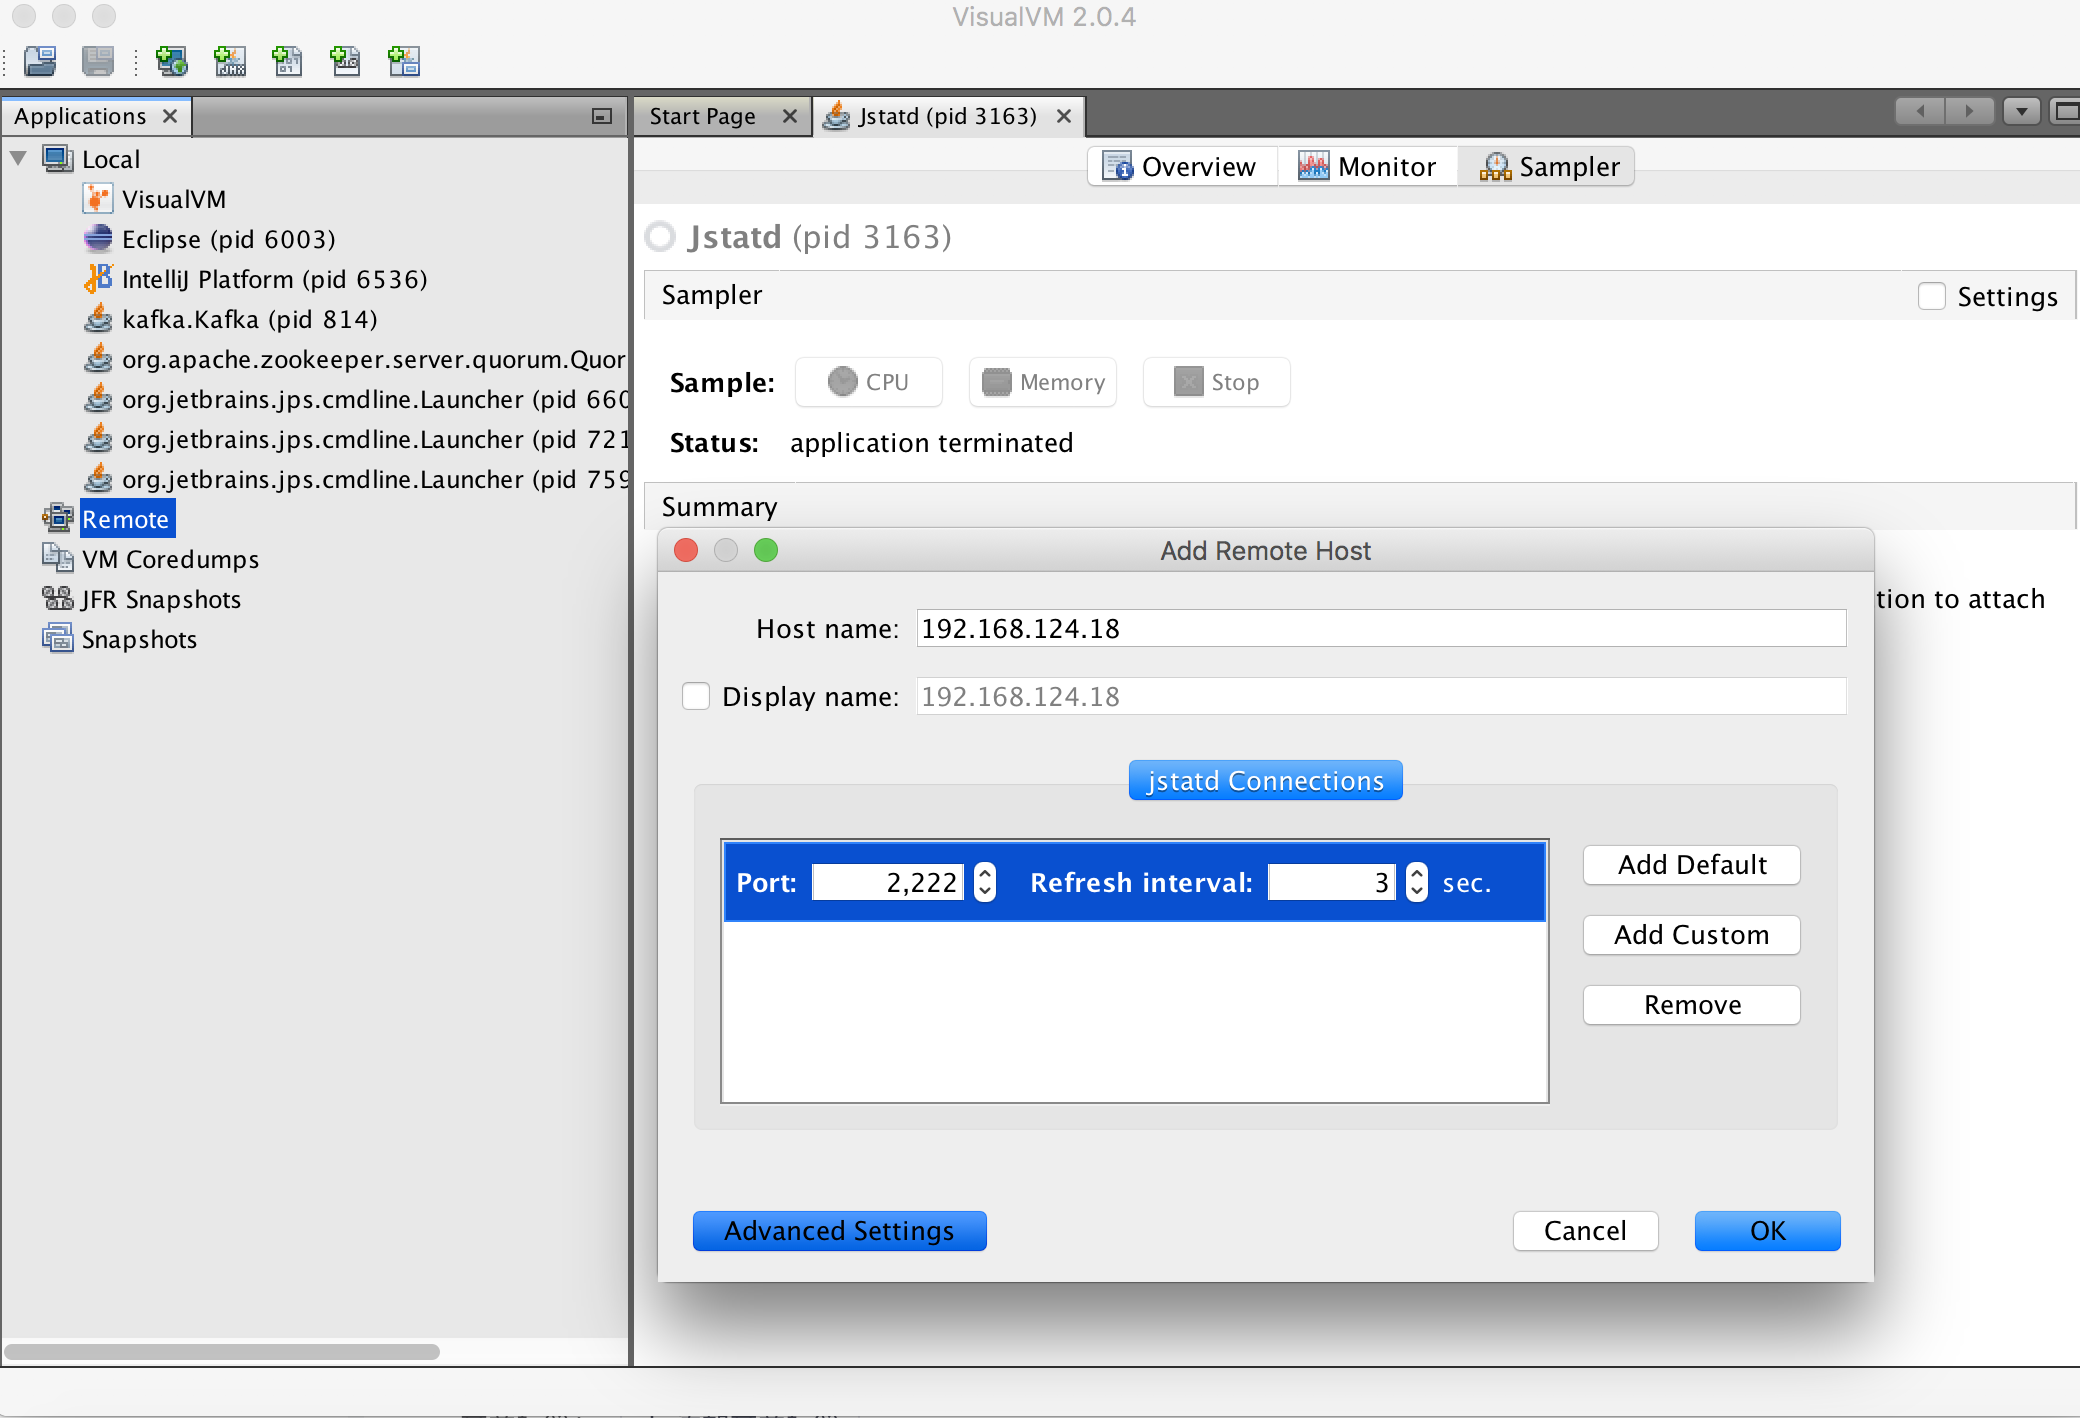The height and width of the screenshot is (1418, 2080).
Task: Click the Port number stepper arrows
Action: pyautogui.click(x=986, y=882)
